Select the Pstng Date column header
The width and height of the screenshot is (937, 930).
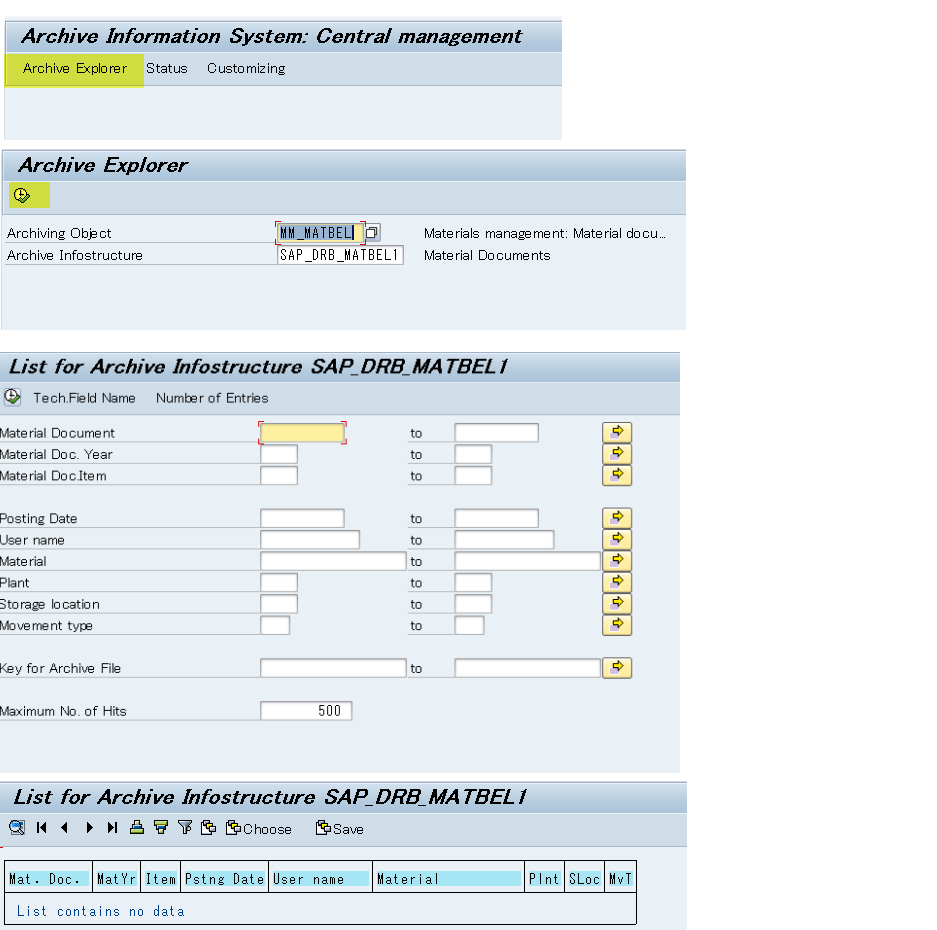click(225, 879)
